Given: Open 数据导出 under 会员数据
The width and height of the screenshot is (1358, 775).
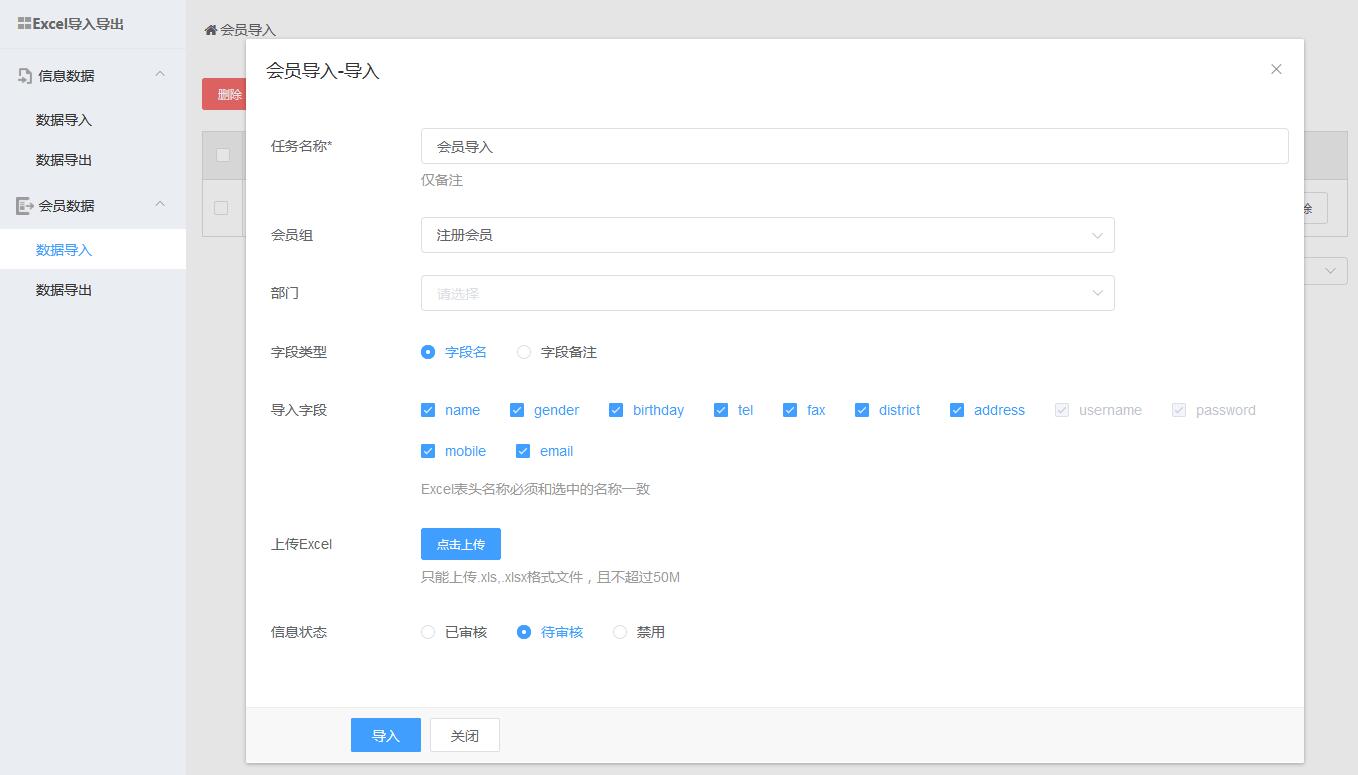Looking at the screenshot, I should [64, 290].
